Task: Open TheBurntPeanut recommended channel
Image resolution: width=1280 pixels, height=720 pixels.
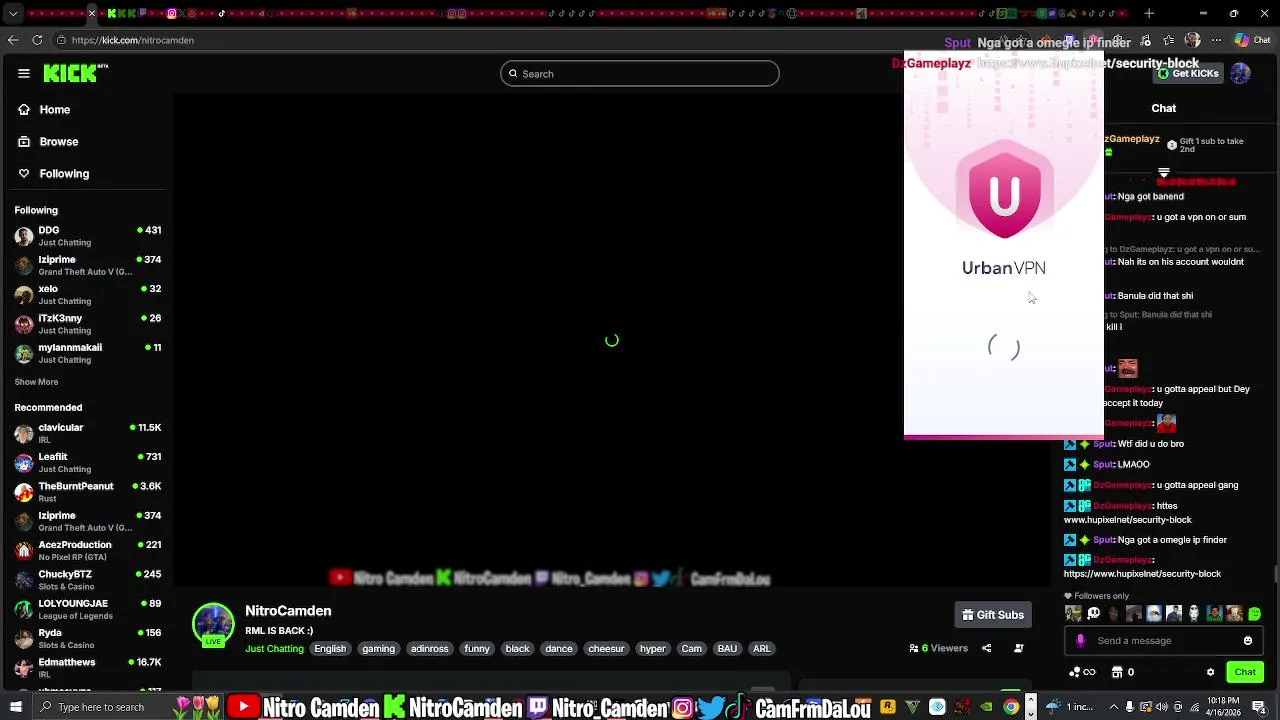Action: [x=88, y=492]
